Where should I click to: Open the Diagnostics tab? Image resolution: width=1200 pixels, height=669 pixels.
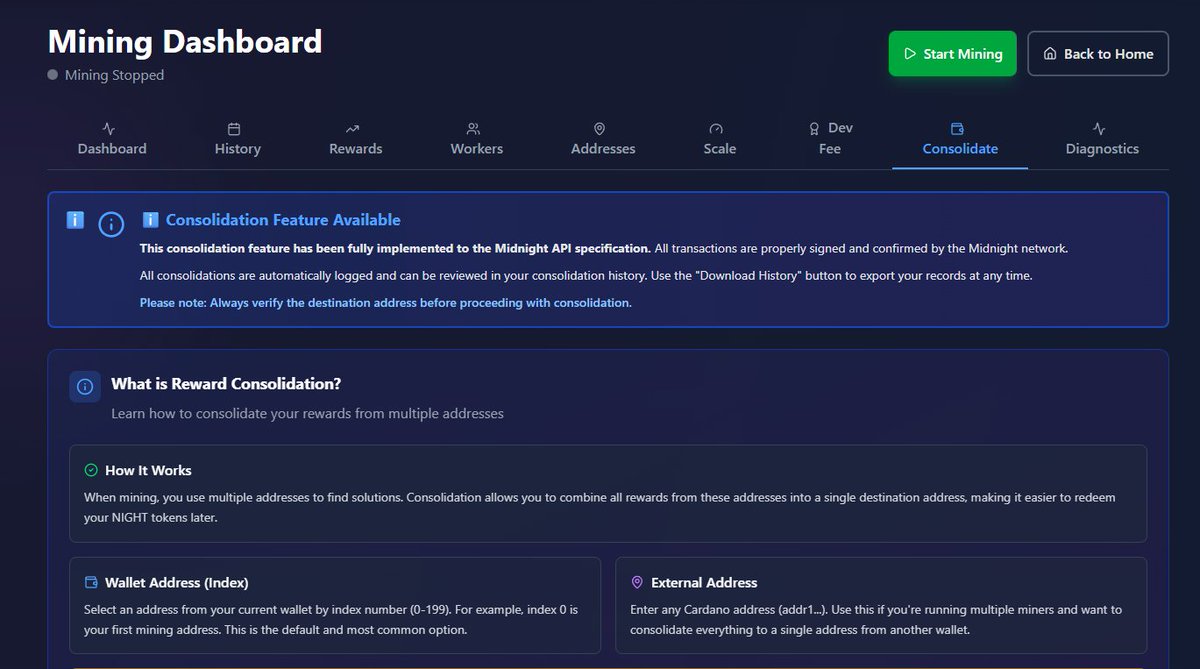coord(1102,139)
